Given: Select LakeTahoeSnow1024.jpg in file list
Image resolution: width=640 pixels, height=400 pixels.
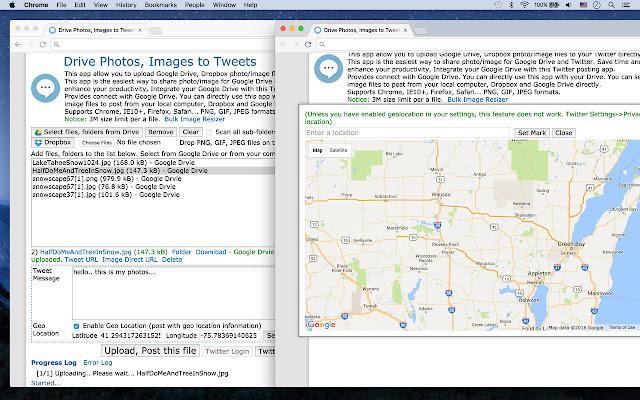Looking at the screenshot, I should [x=153, y=162].
